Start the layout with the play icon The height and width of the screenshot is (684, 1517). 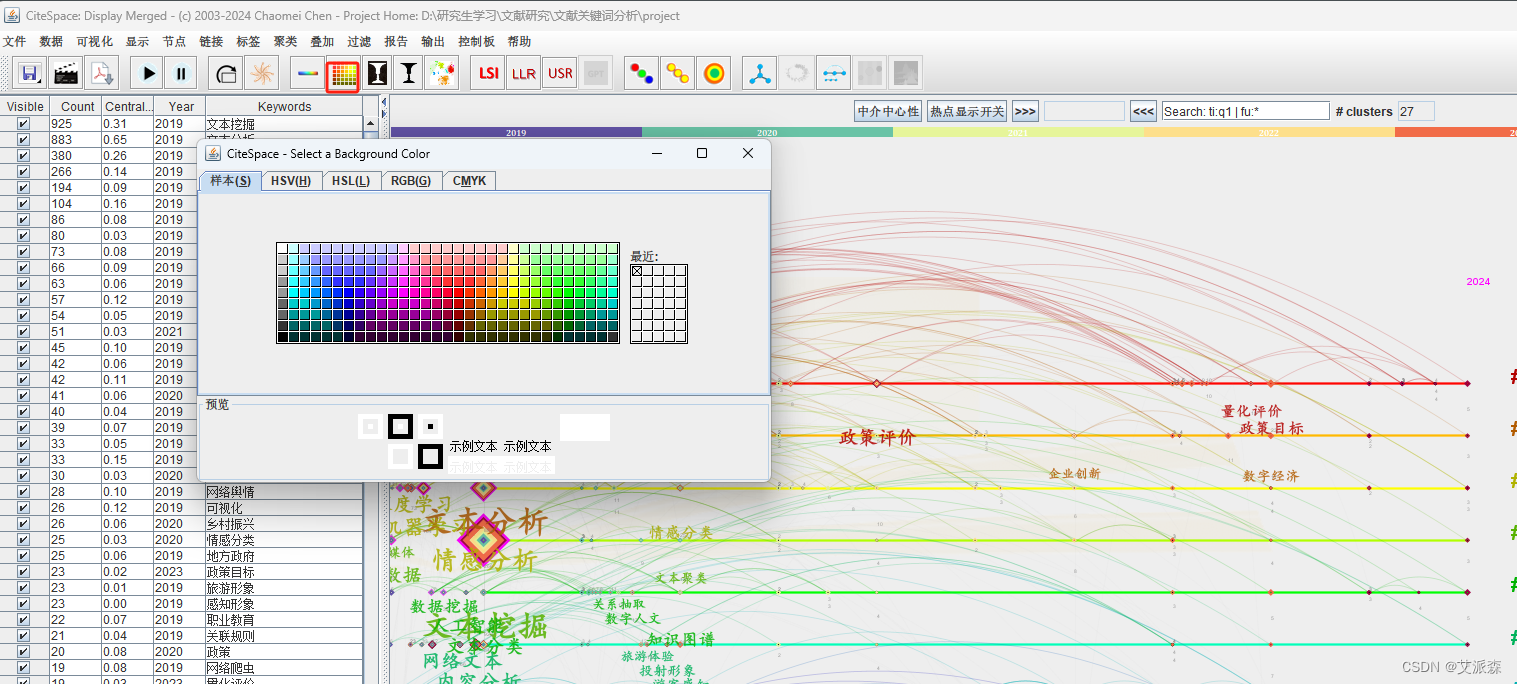click(149, 73)
